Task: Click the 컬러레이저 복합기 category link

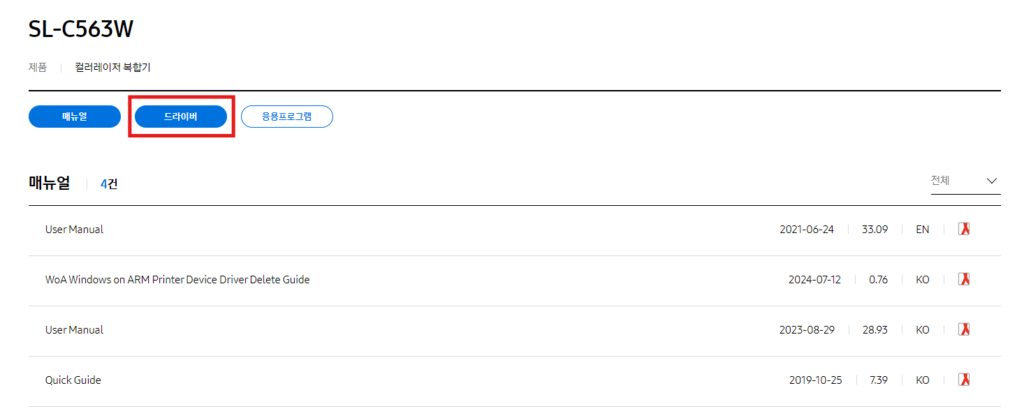Action: click(113, 67)
